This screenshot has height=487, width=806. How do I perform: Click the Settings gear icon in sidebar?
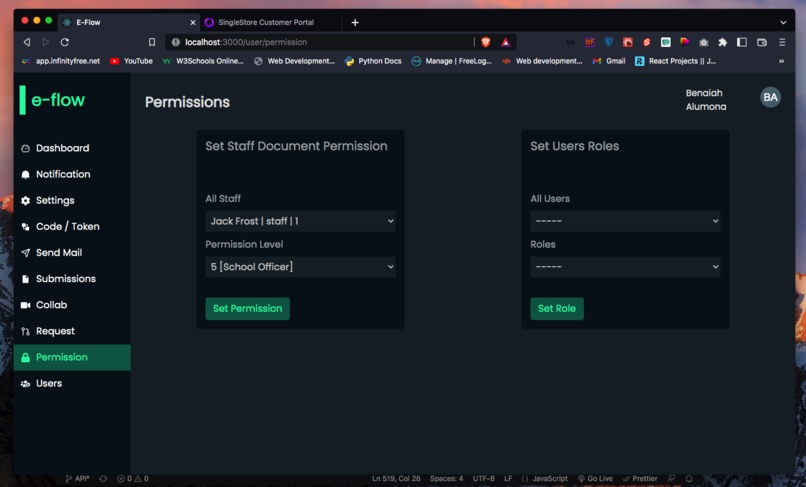pyautogui.click(x=25, y=201)
